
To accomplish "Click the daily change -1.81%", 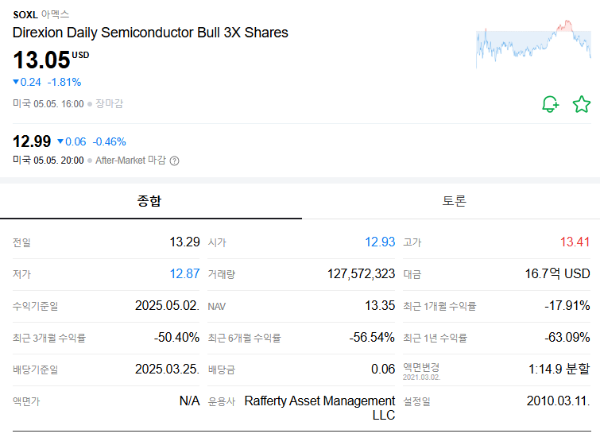I will point(64,82).
